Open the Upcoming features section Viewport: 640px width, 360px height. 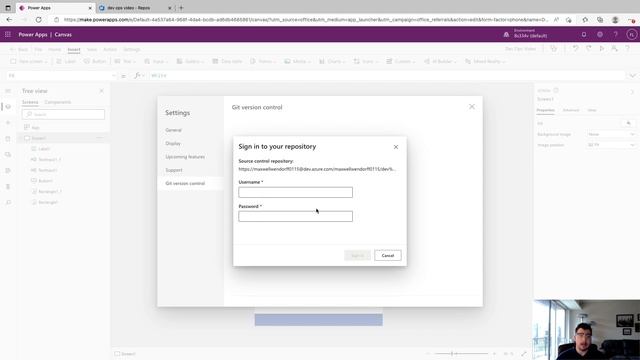pyautogui.click(x=185, y=157)
